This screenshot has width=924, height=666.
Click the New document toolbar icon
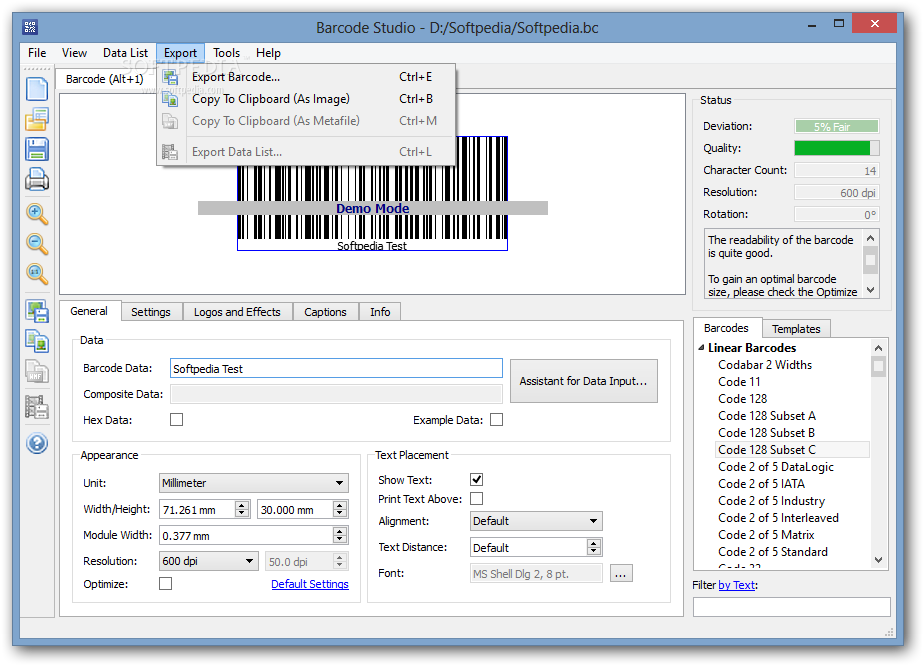click(37, 89)
